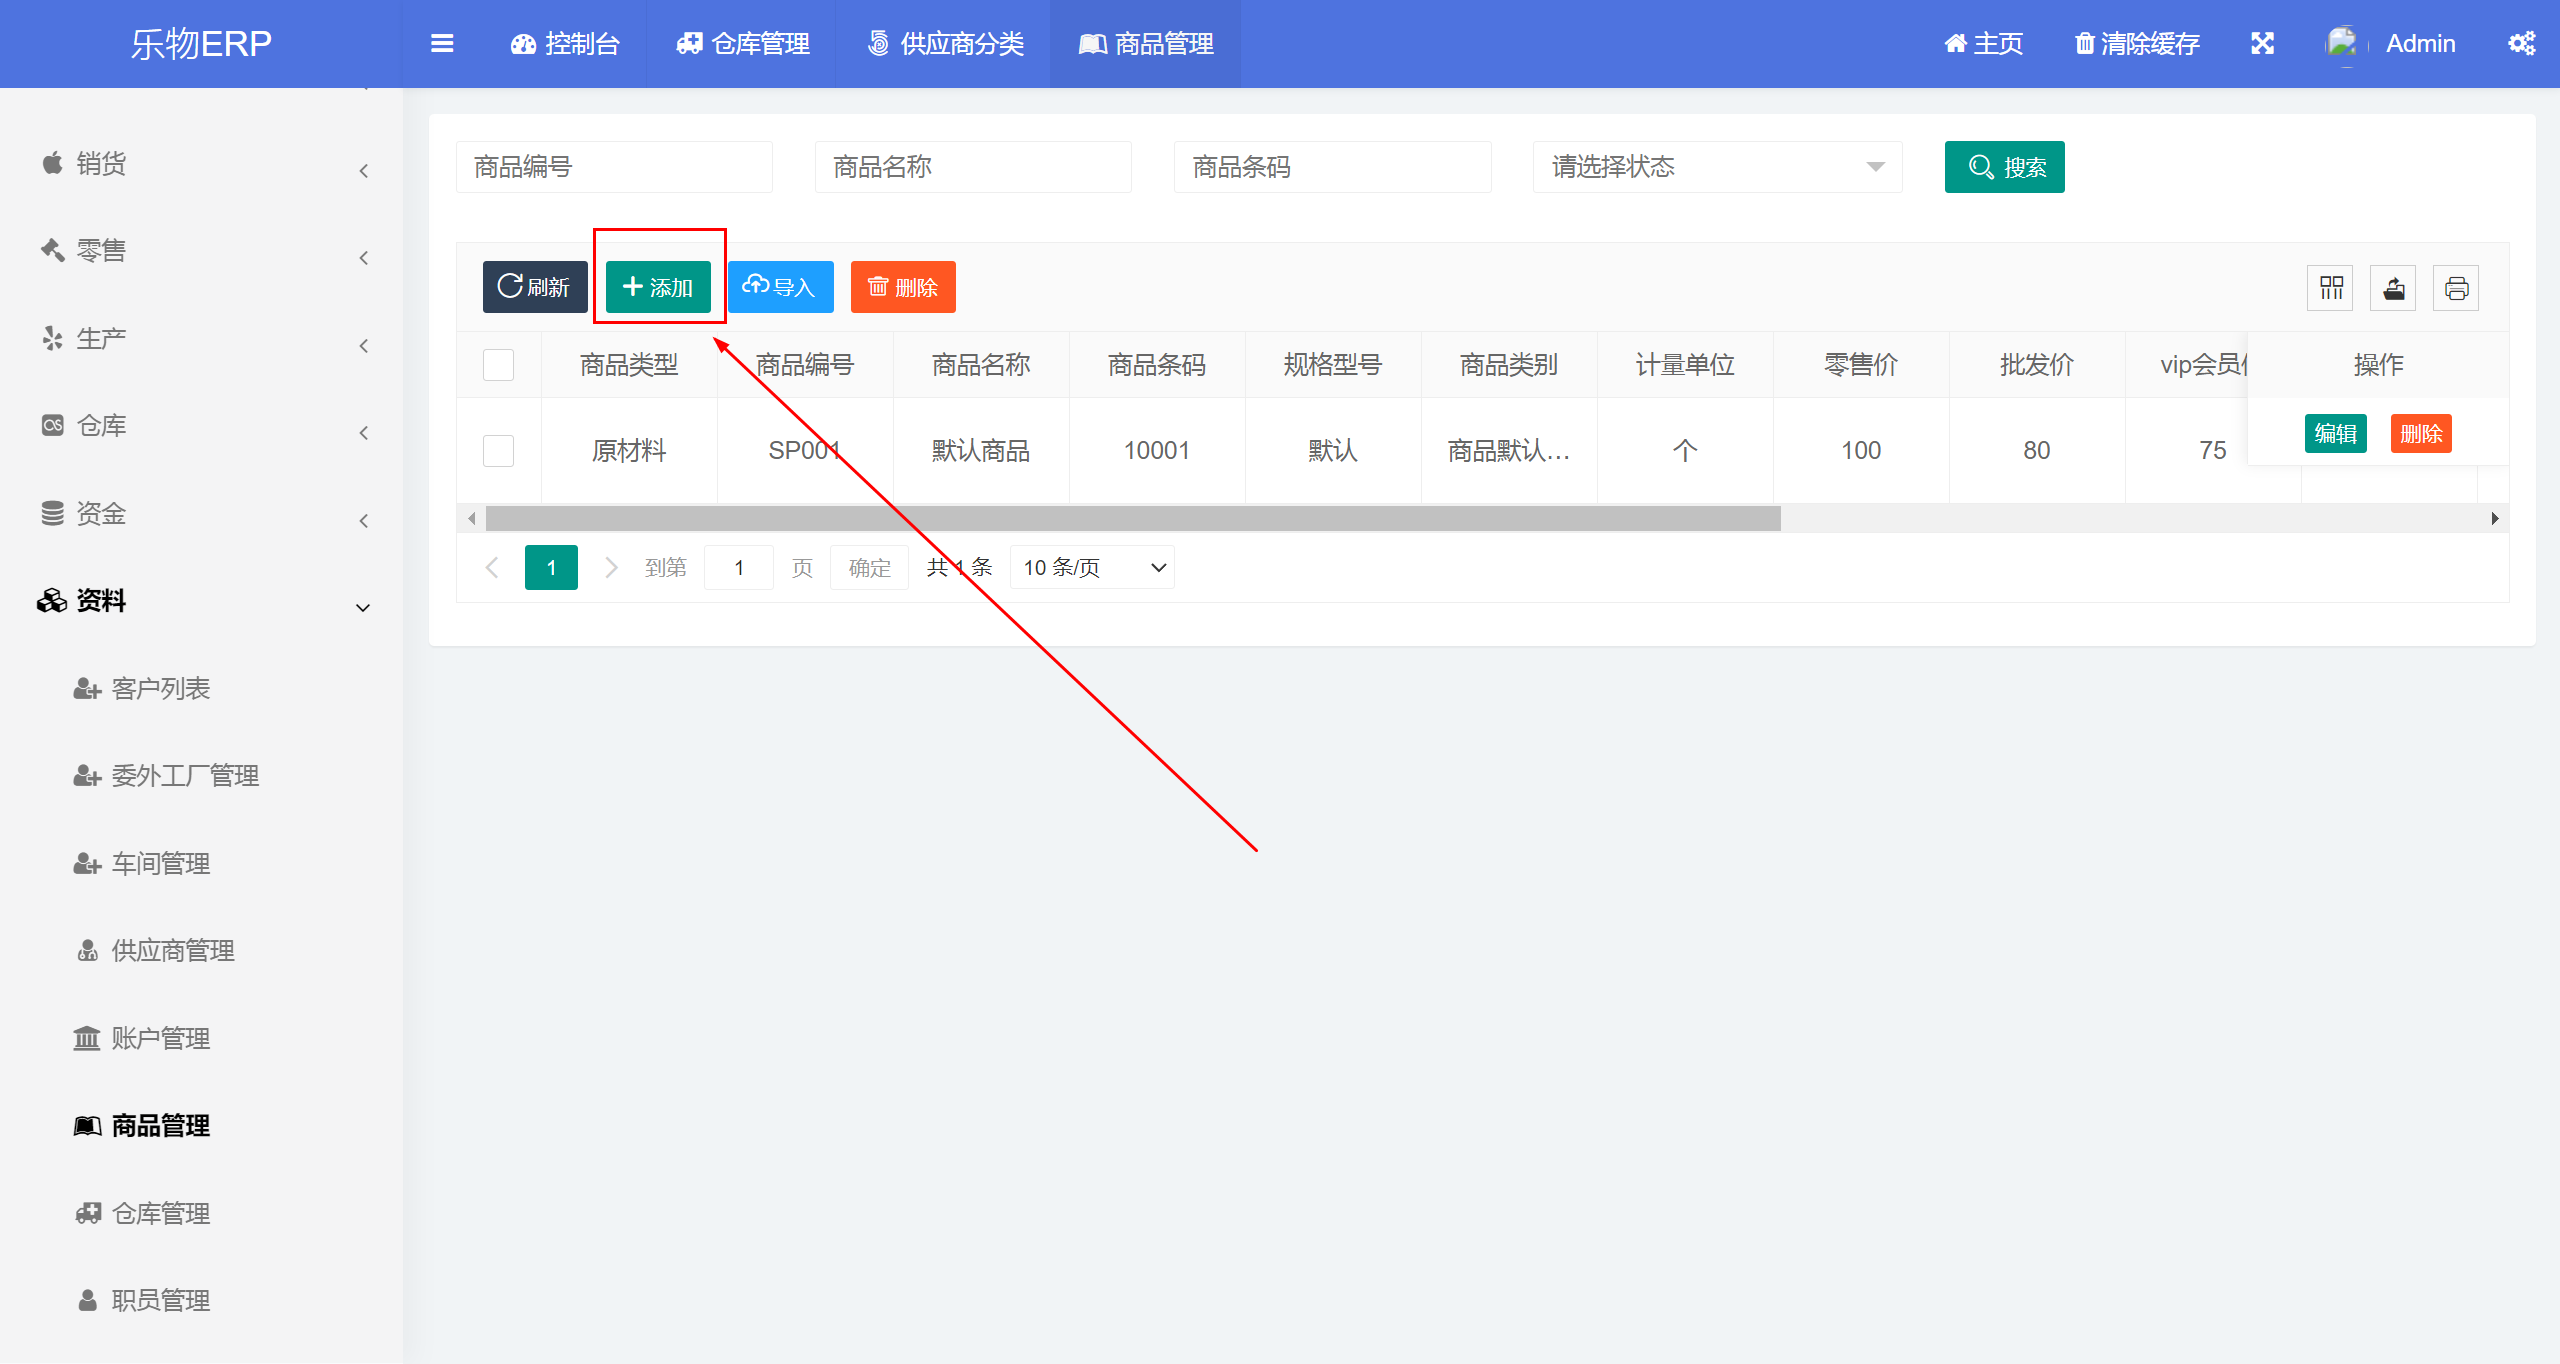Click the export table icon
2560x1364 pixels.
pyautogui.click(x=2393, y=289)
